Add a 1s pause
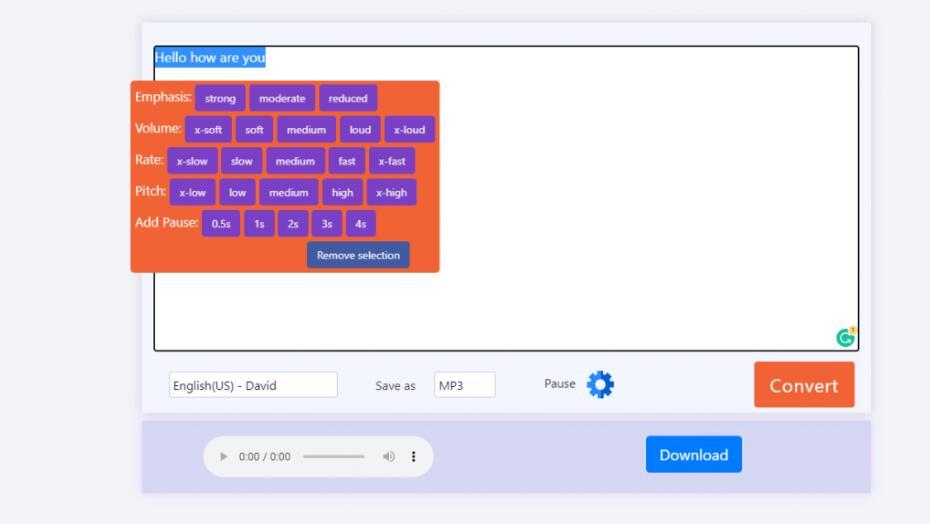Viewport: 930px width, 524px height. [x=259, y=224]
